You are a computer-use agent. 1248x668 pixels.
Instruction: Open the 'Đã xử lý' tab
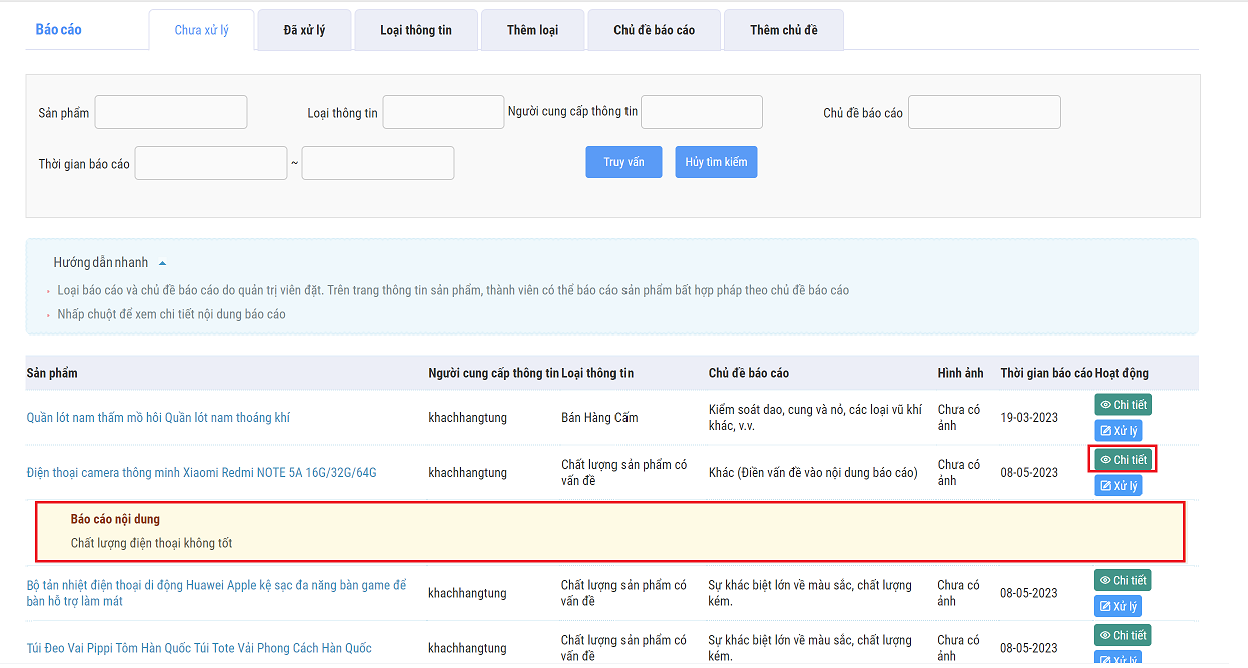click(x=304, y=30)
